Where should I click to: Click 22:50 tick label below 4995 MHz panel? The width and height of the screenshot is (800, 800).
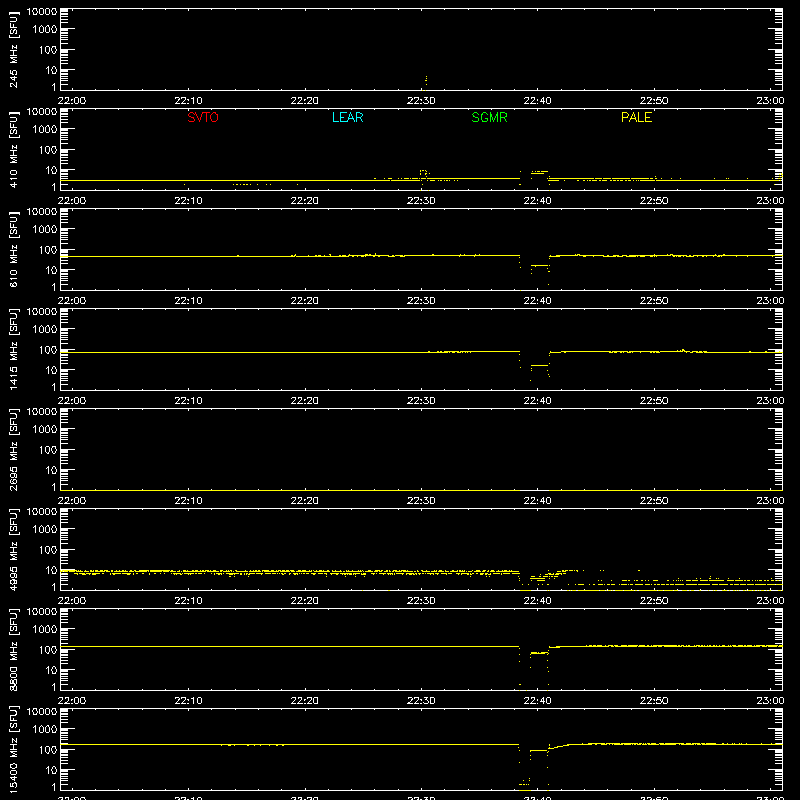[654, 601]
